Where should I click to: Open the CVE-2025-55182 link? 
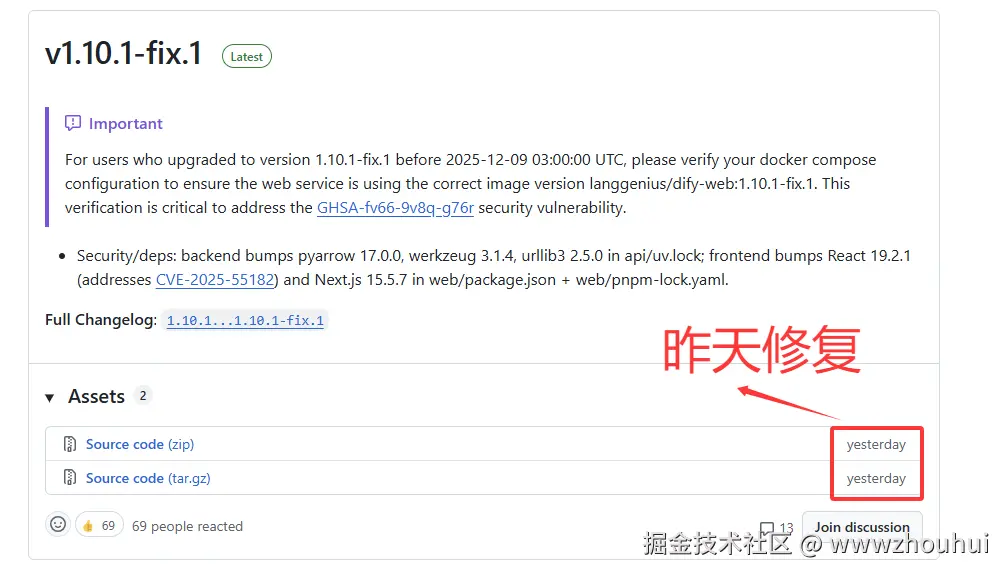click(215, 280)
